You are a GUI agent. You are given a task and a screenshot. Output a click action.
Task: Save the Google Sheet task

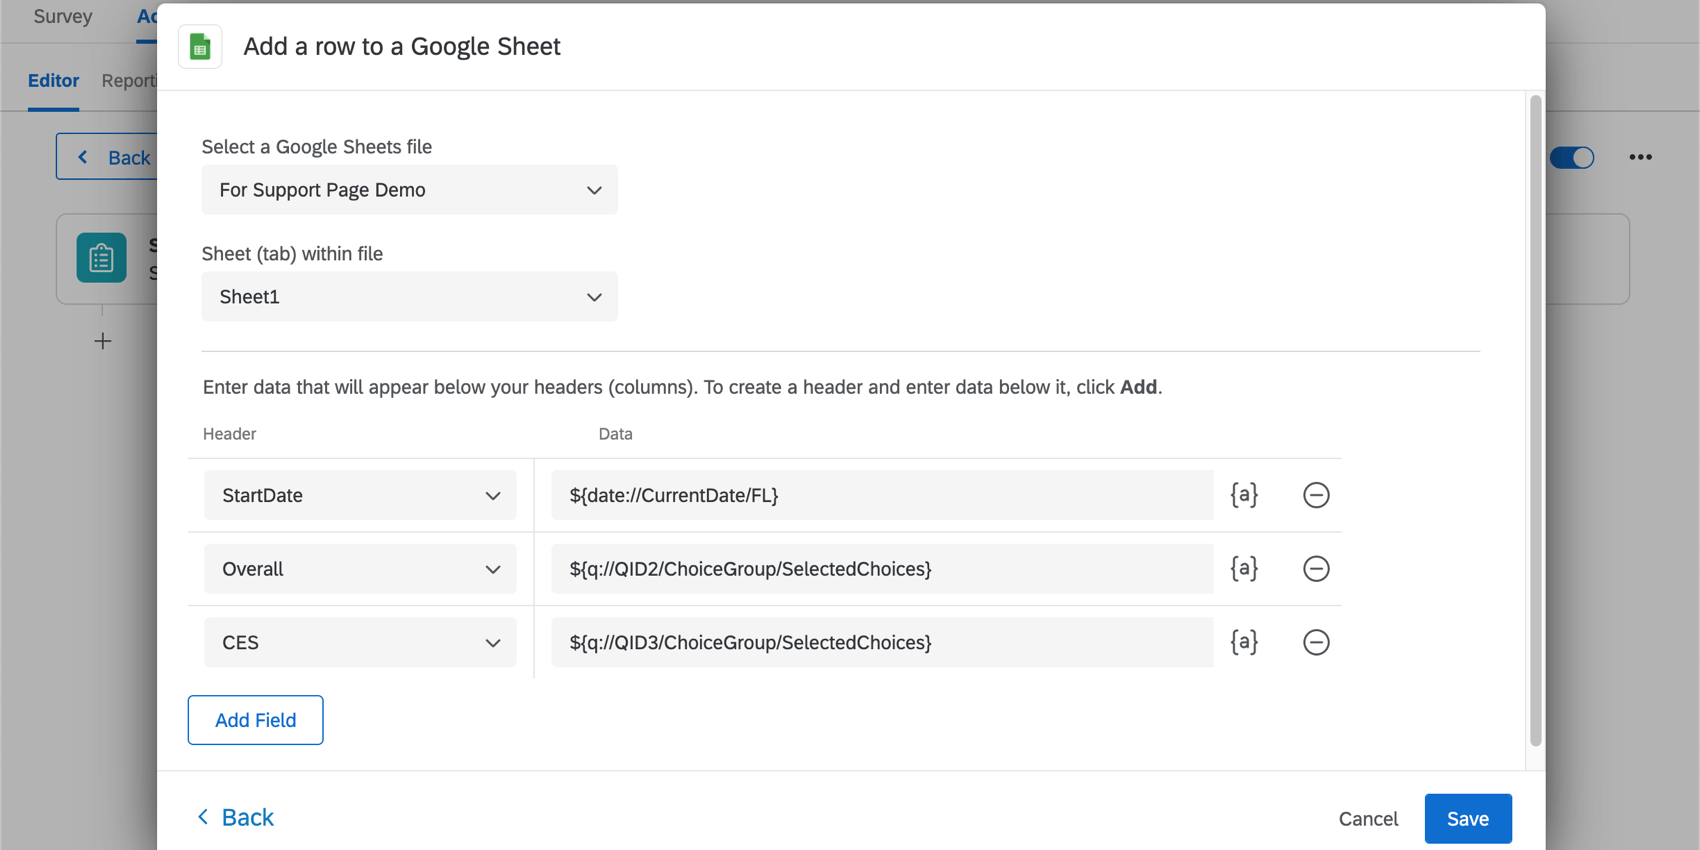1467,818
